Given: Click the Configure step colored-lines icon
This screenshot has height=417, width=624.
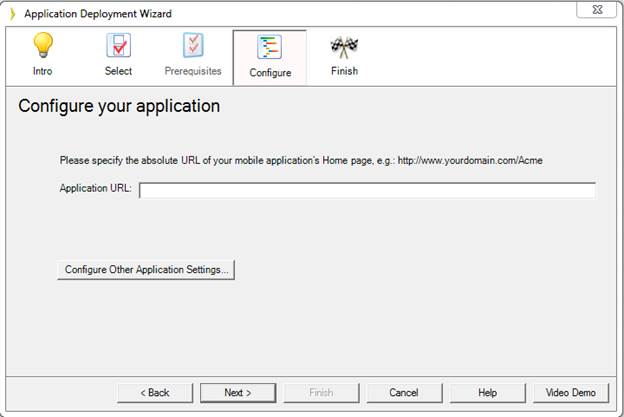Looking at the screenshot, I should (x=270, y=47).
